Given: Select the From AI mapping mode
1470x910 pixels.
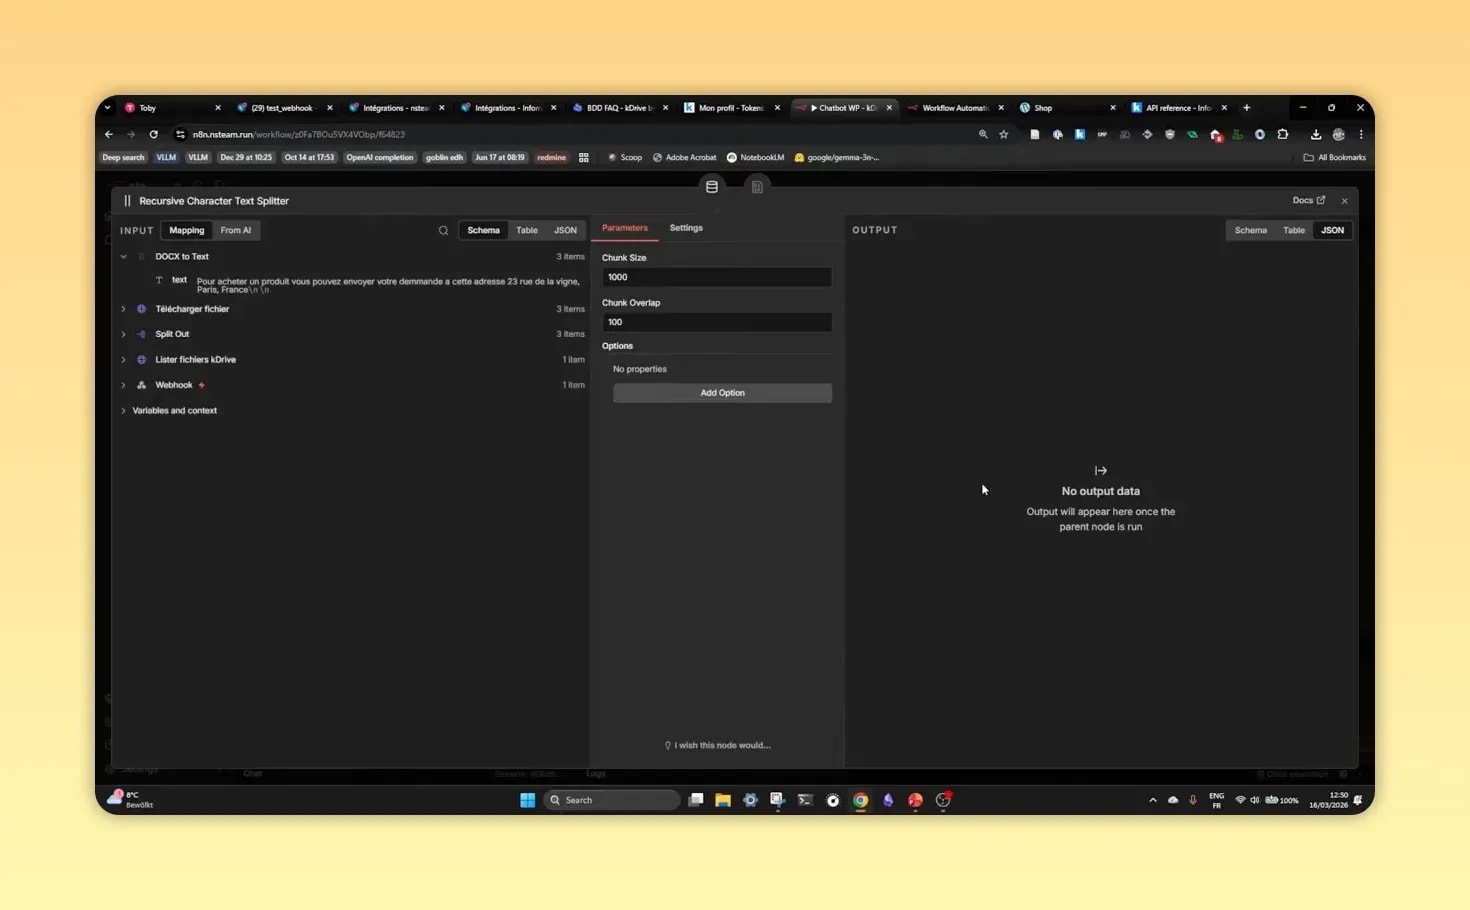Looking at the screenshot, I should tap(235, 230).
